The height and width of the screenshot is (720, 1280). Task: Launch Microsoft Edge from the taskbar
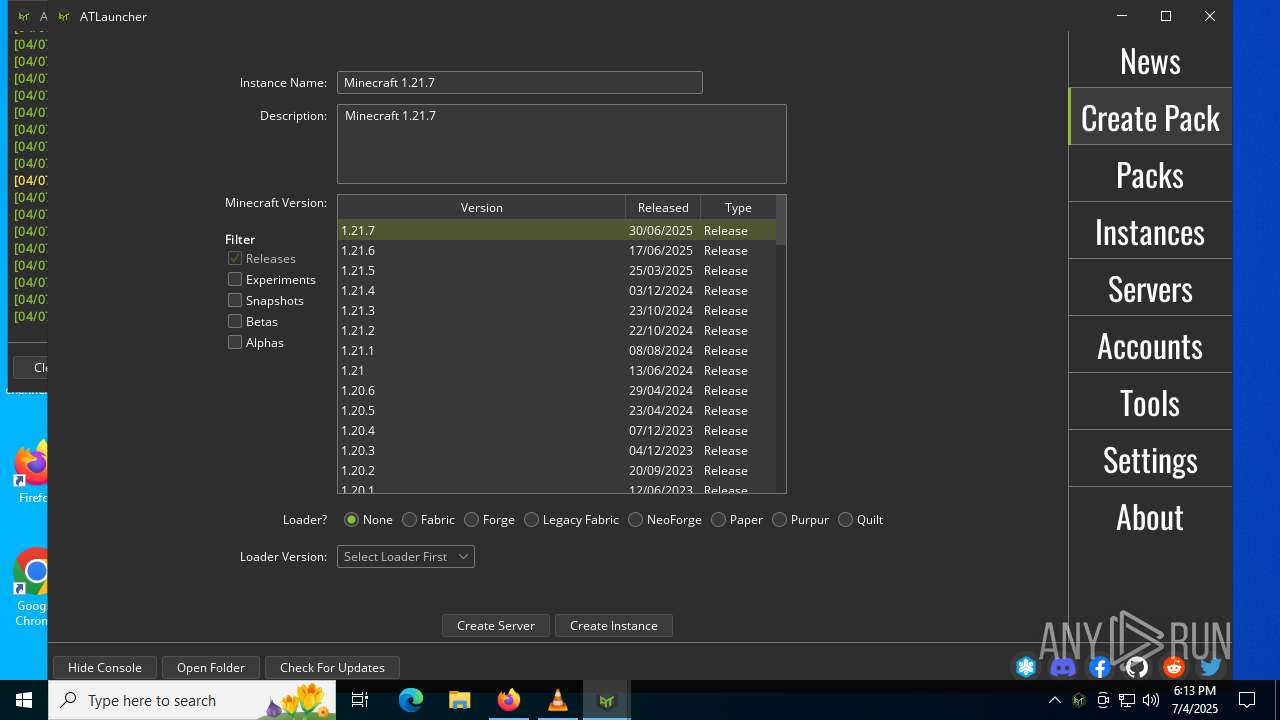point(411,700)
